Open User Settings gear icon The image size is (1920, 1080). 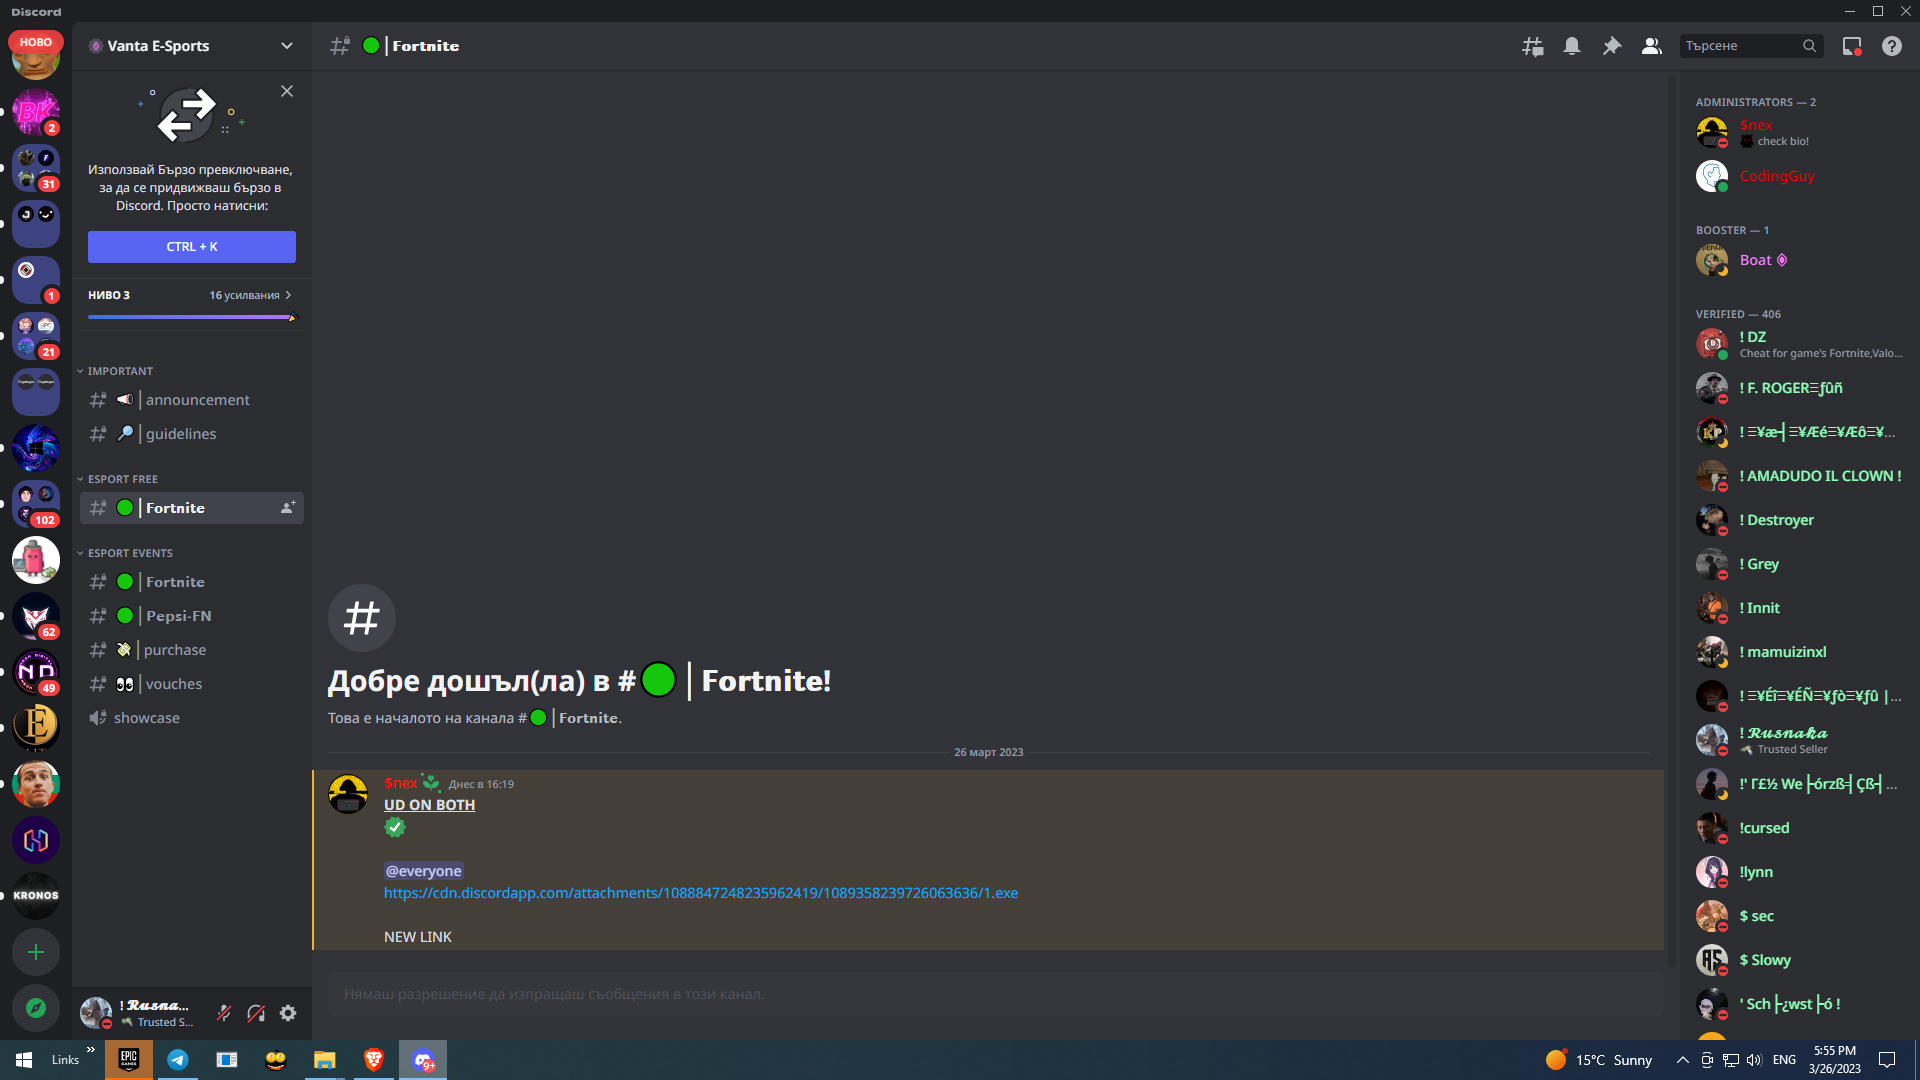click(x=288, y=1013)
